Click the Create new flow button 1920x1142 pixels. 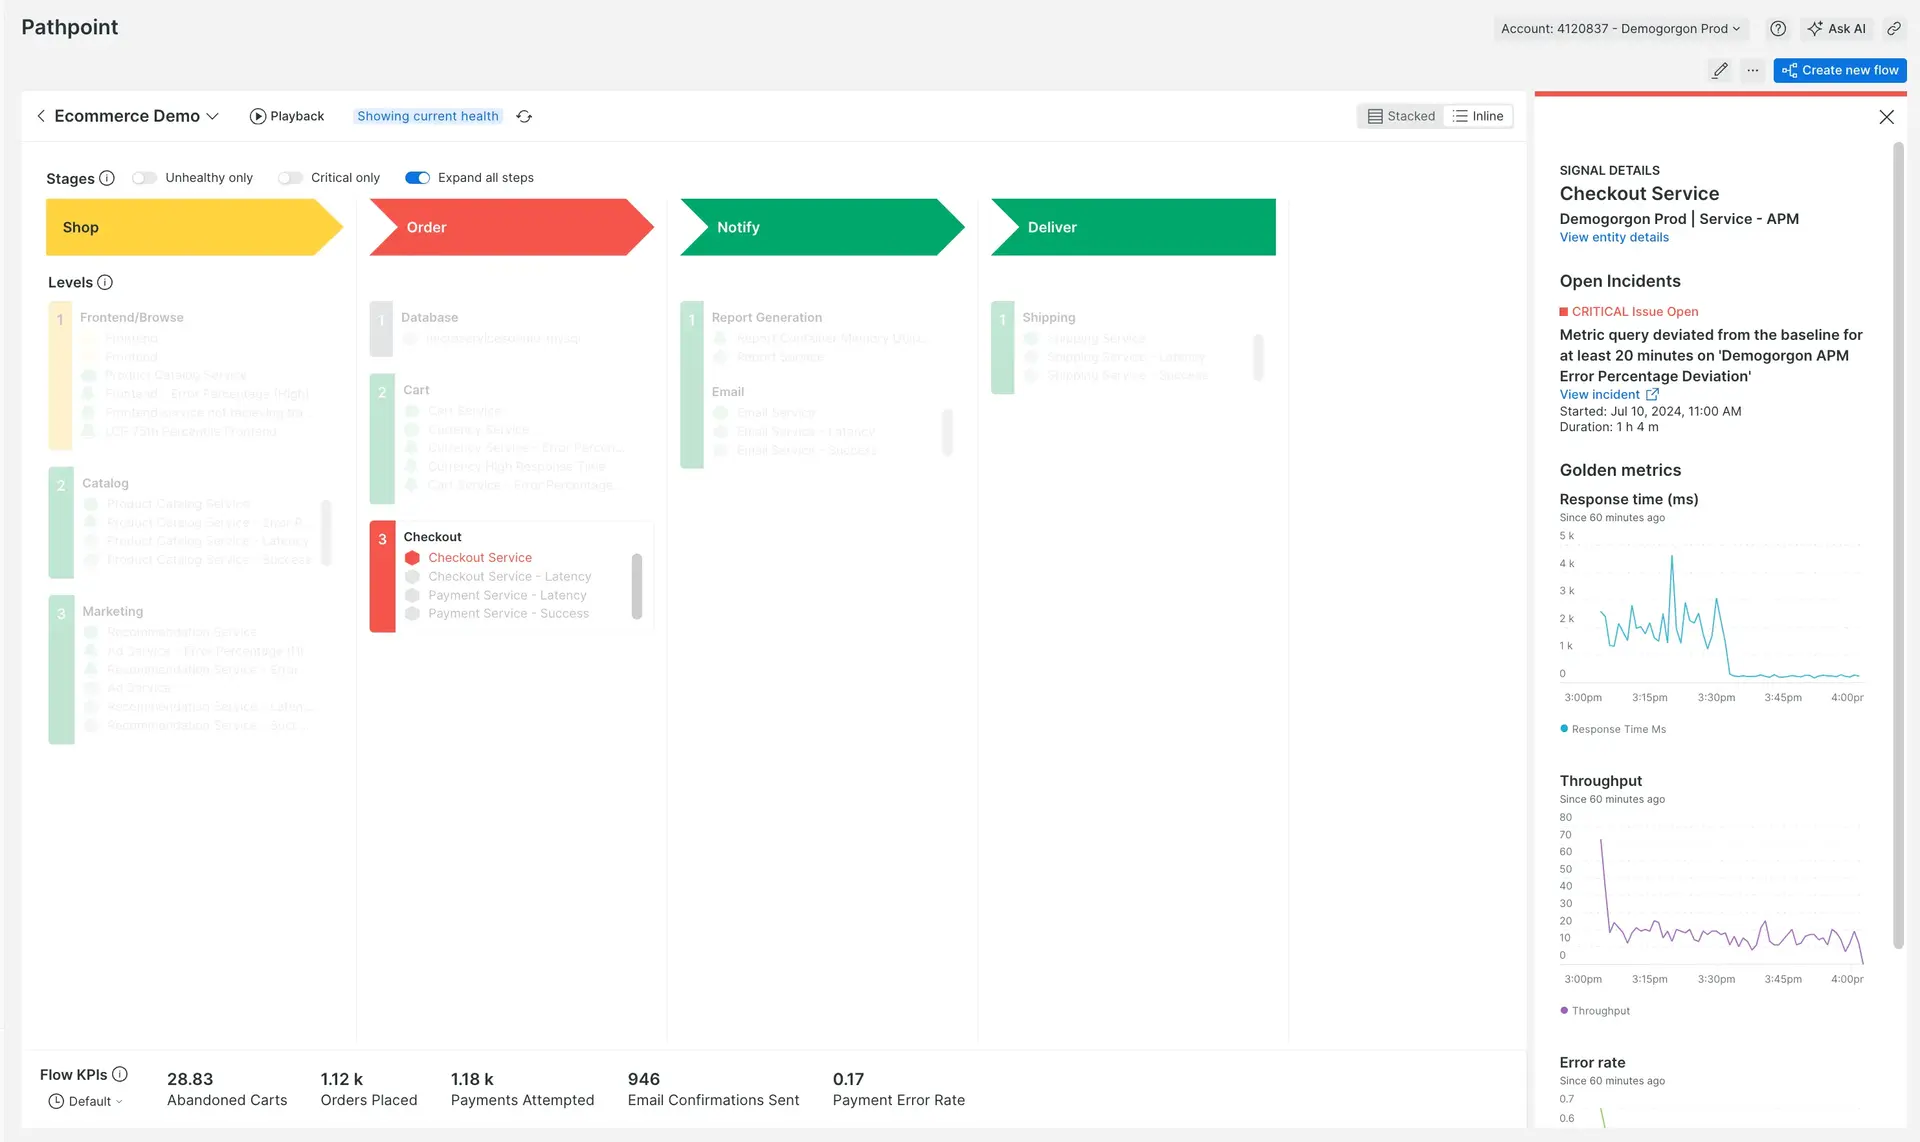[1839, 70]
